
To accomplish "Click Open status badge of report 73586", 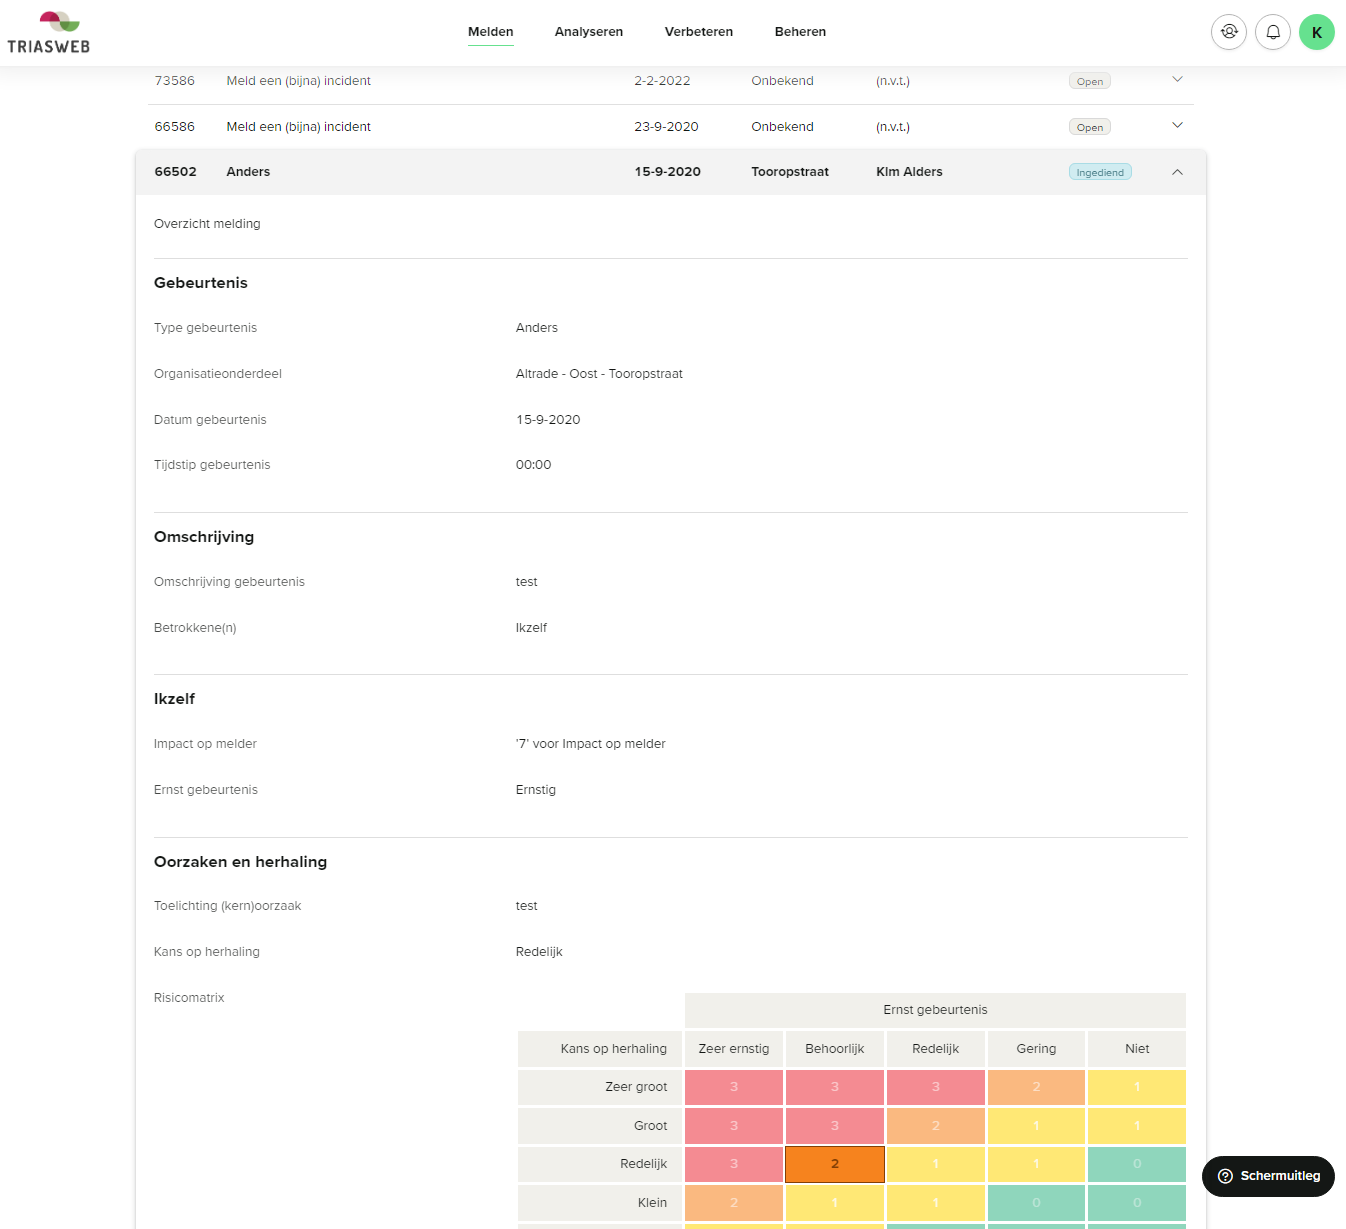I will pyautogui.click(x=1089, y=82).
